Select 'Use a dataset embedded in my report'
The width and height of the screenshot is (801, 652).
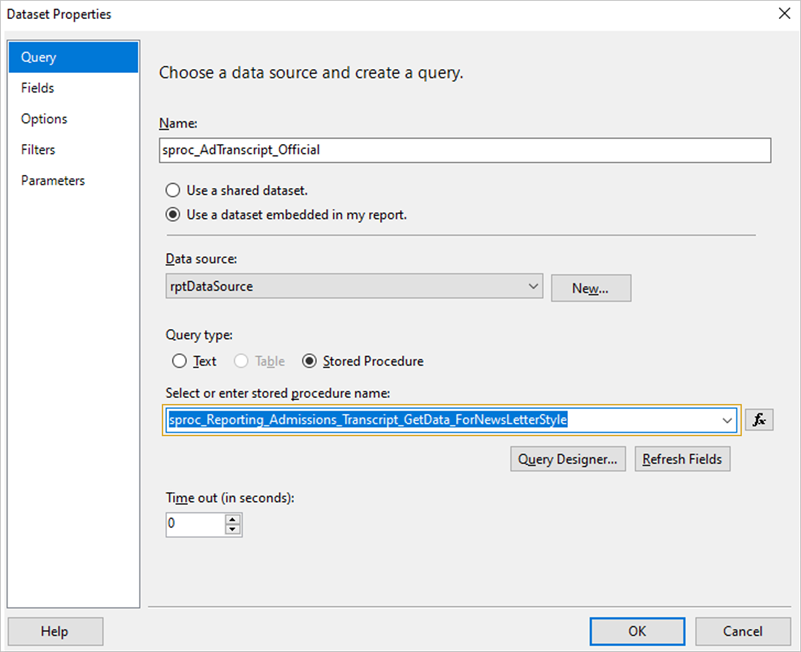click(x=174, y=214)
